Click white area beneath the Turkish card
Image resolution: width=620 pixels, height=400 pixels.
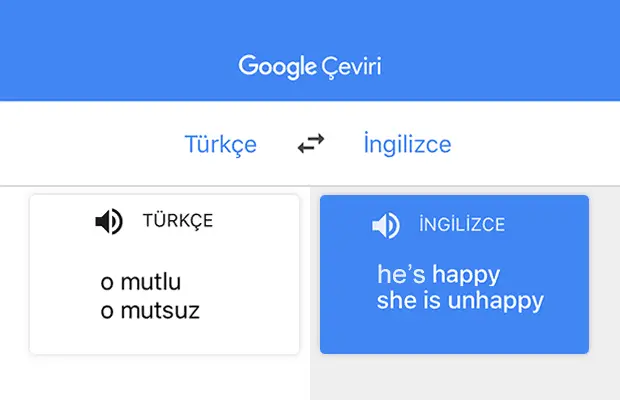click(x=158, y=379)
